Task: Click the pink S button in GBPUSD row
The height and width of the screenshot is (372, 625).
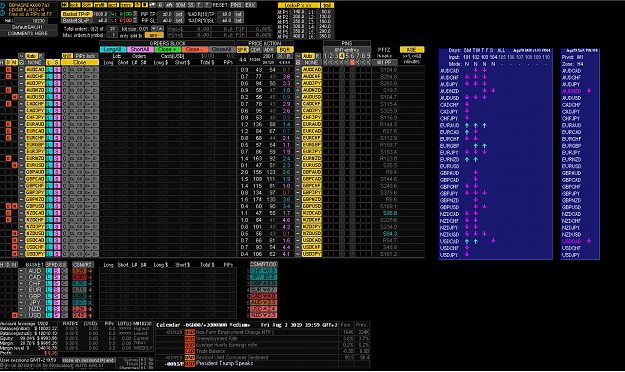Action: click(57, 206)
